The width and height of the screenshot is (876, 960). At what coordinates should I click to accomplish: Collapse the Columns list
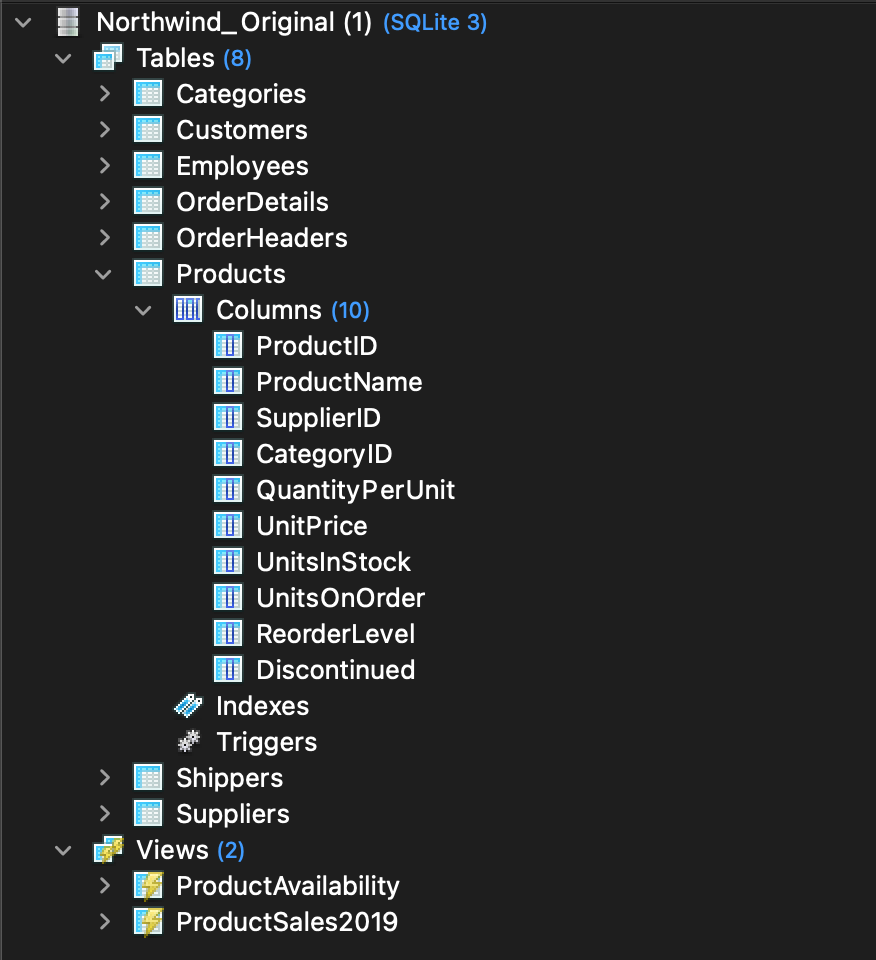143,309
